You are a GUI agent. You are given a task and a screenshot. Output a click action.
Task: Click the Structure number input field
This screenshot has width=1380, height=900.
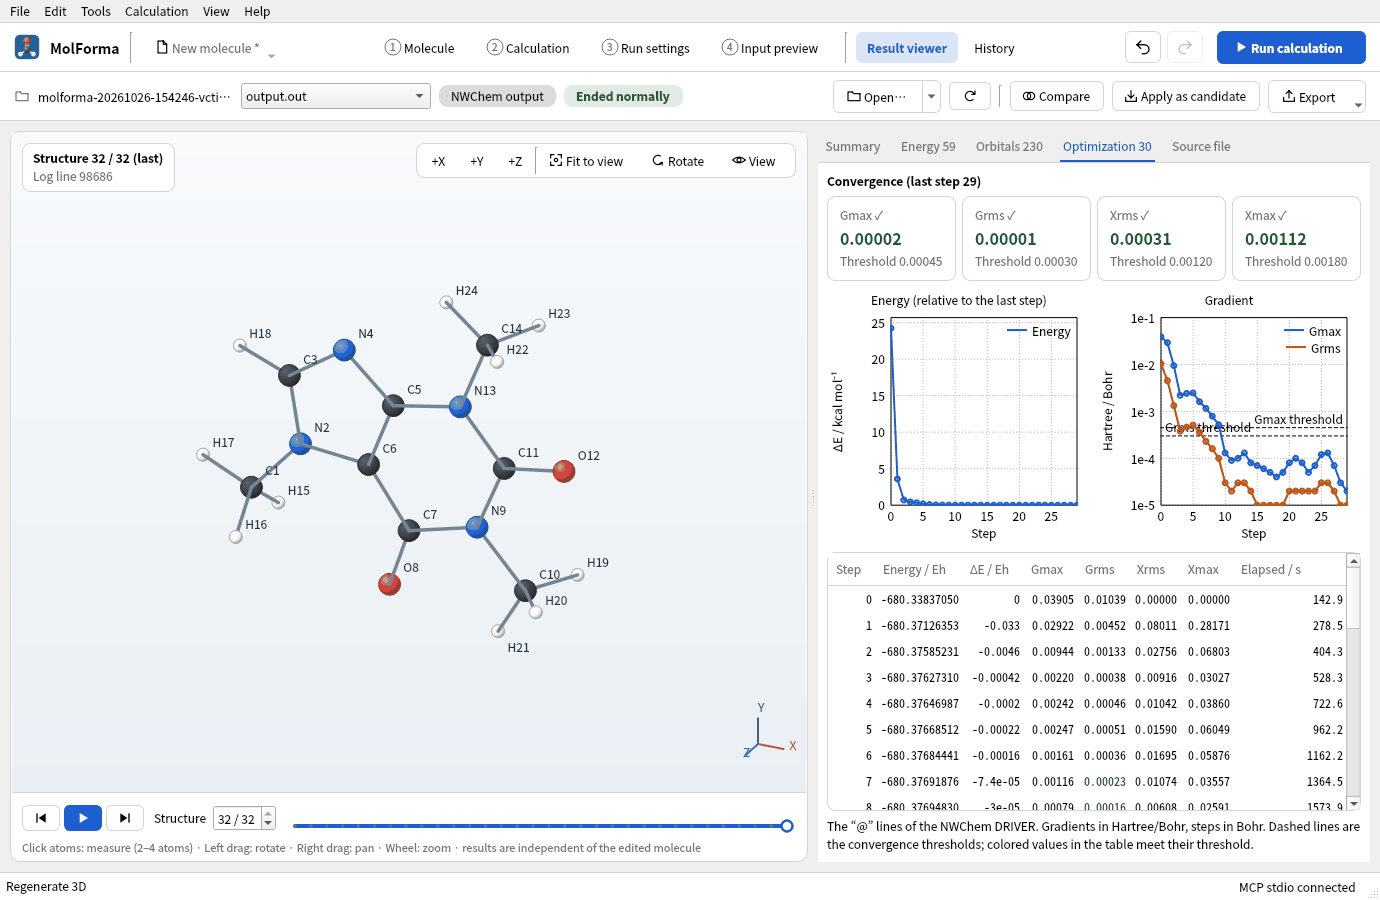click(x=237, y=819)
